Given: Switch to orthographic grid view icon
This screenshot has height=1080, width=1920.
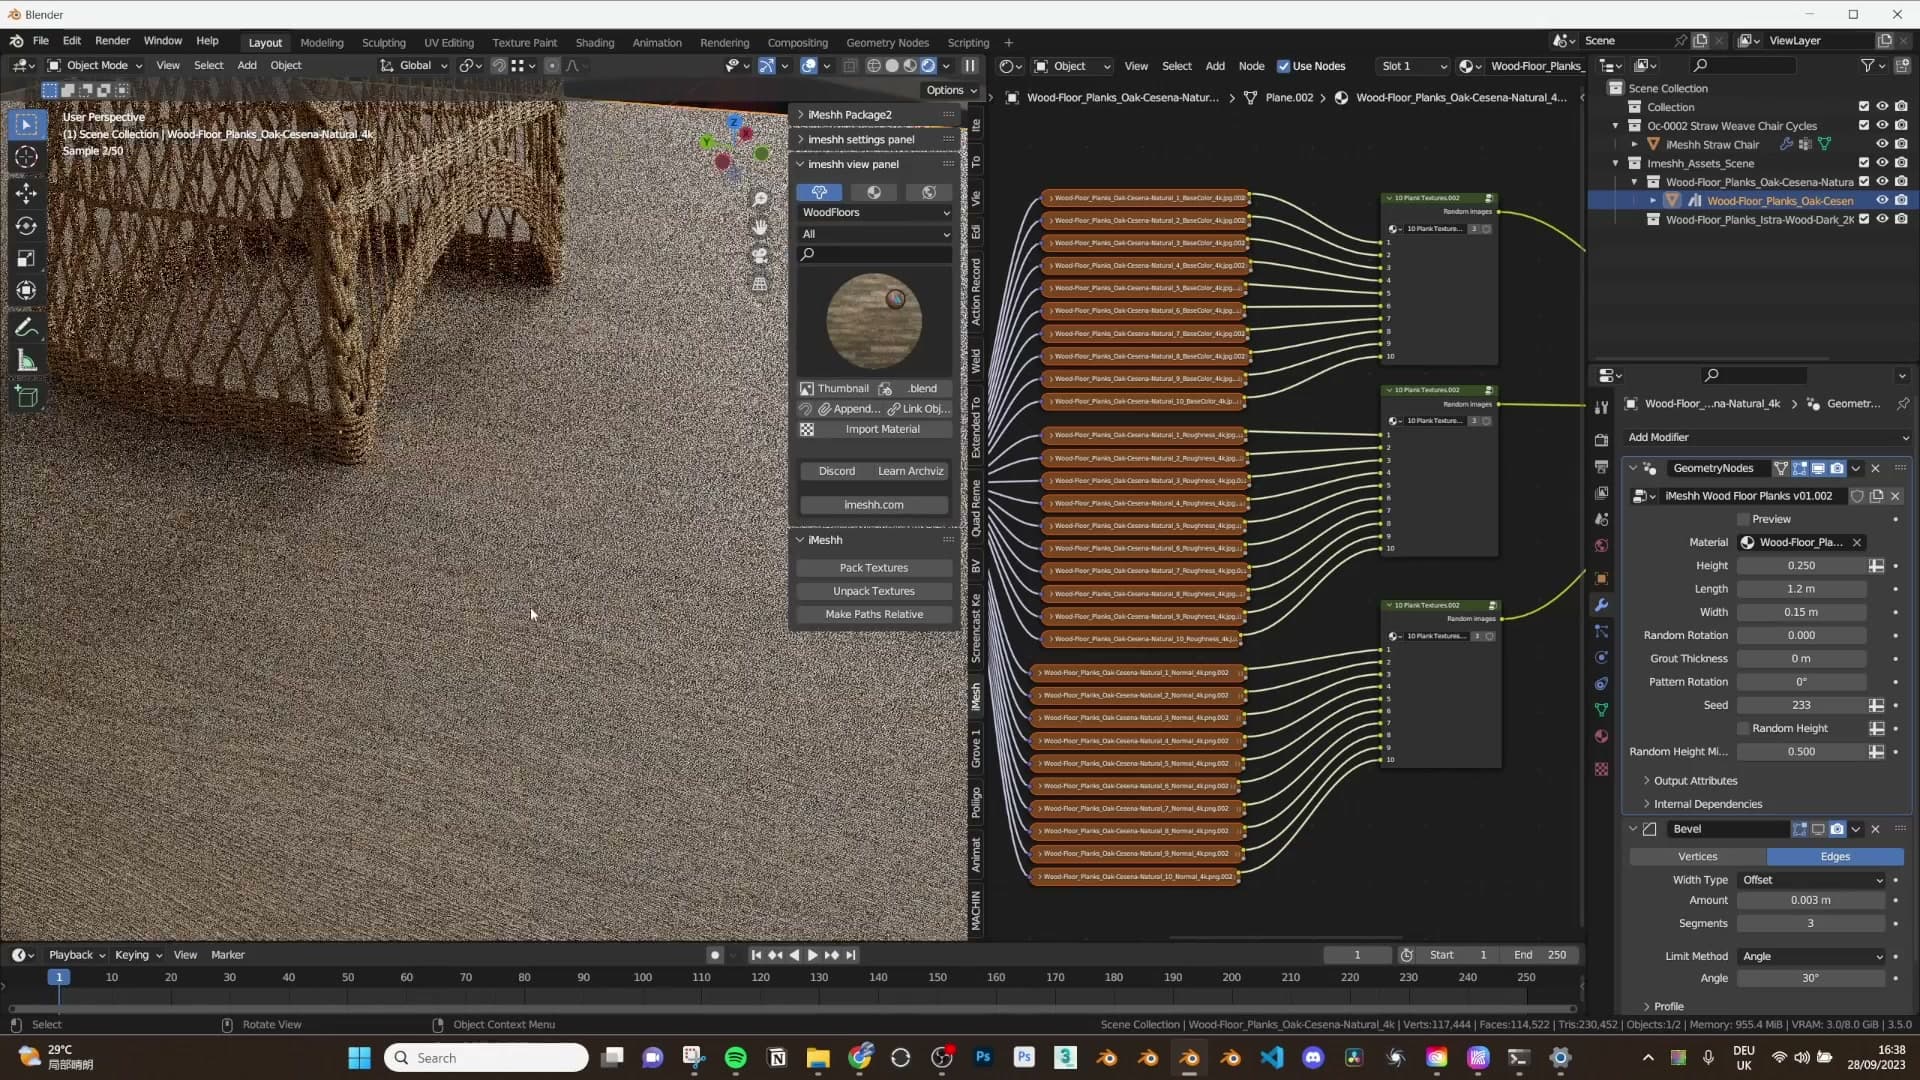Looking at the screenshot, I should point(760,283).
